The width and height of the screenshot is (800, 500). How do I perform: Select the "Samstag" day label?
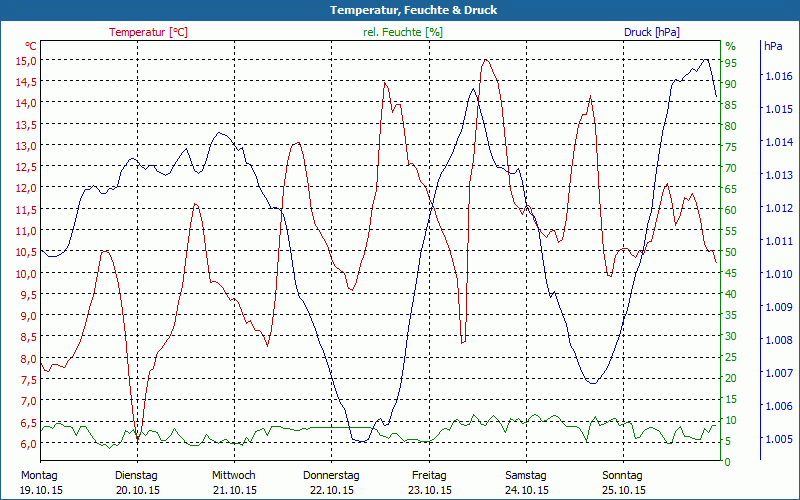click(x=525, y=475)
